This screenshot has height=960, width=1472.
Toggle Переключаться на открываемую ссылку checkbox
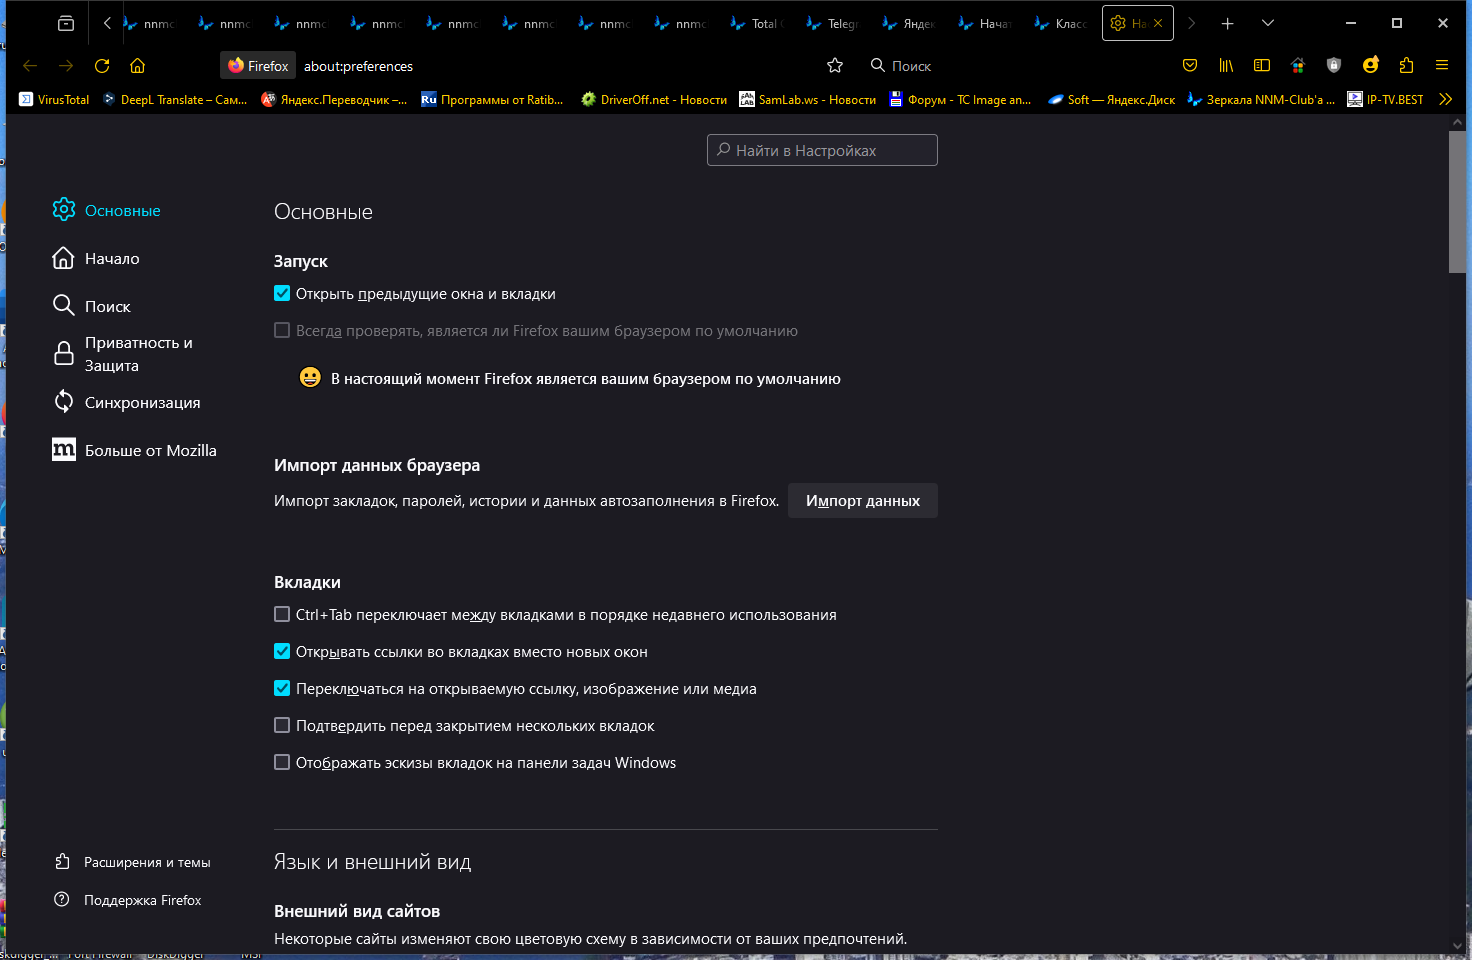pos(282,689)
